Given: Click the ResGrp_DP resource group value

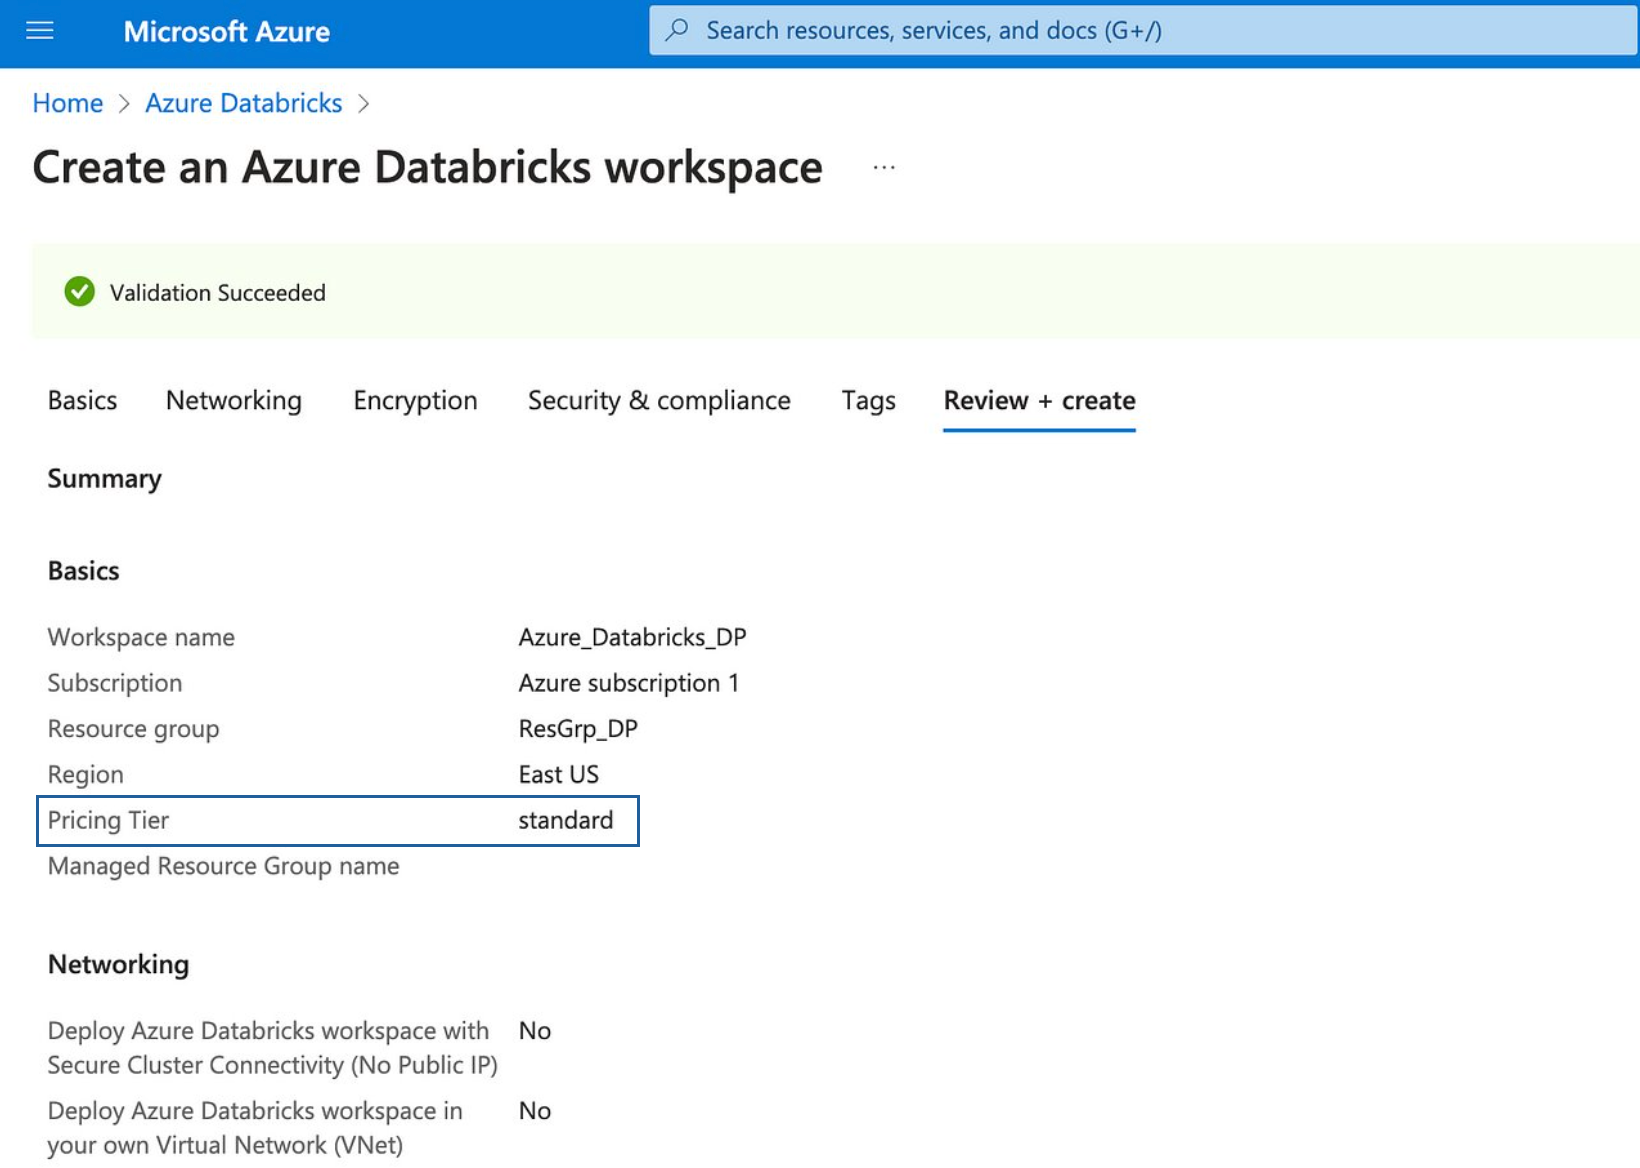Looking at the screenshot, I should pos(578,729).
